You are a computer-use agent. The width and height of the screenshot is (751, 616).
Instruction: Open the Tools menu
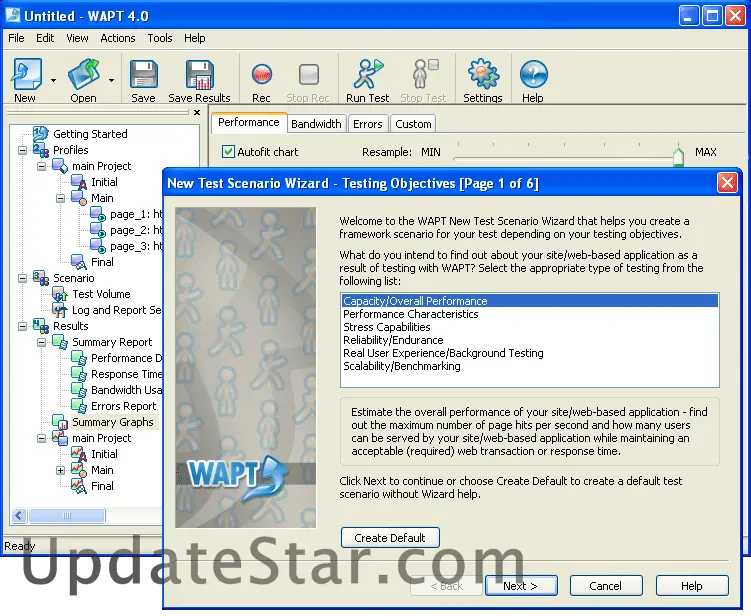[x=159, y=38]
